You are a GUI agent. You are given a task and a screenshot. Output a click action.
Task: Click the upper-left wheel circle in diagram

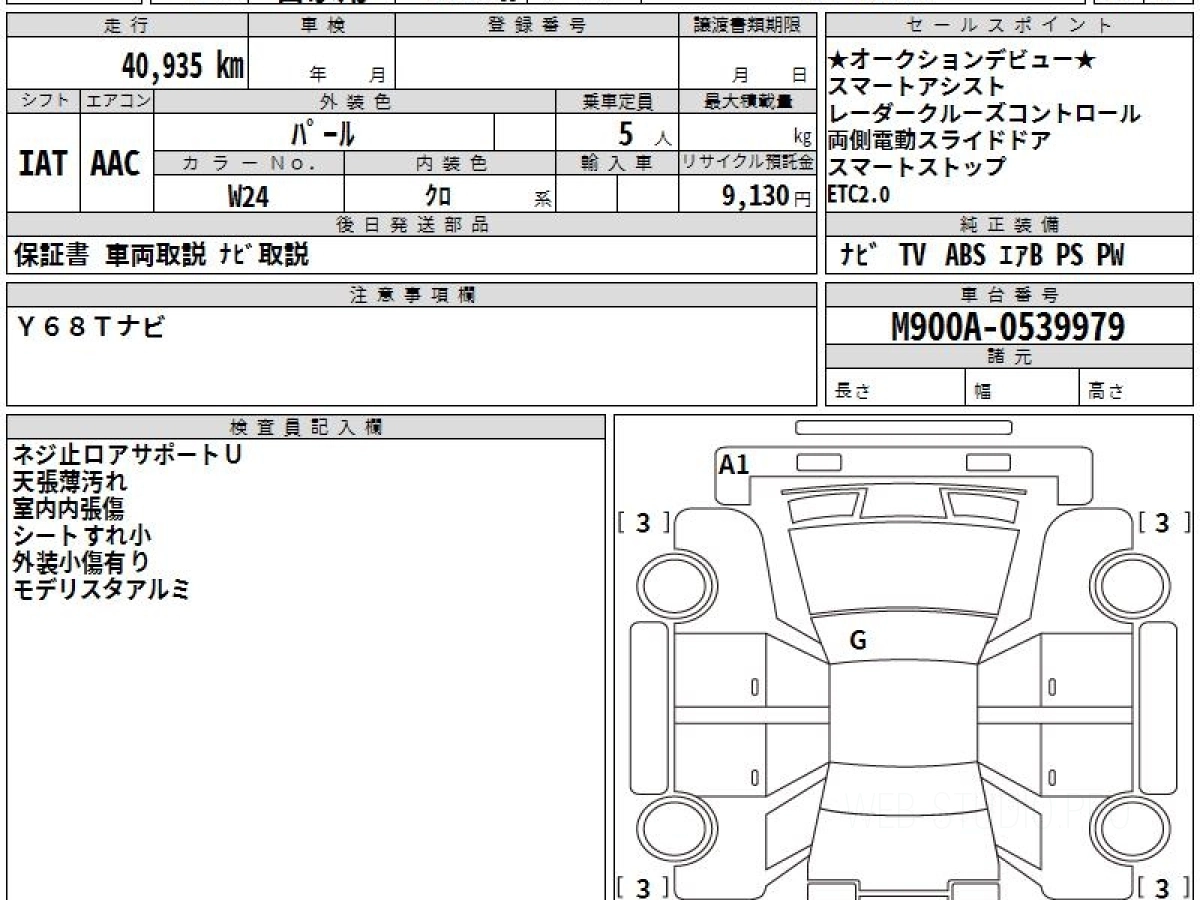pyautogui.click(x=671, y=585)
